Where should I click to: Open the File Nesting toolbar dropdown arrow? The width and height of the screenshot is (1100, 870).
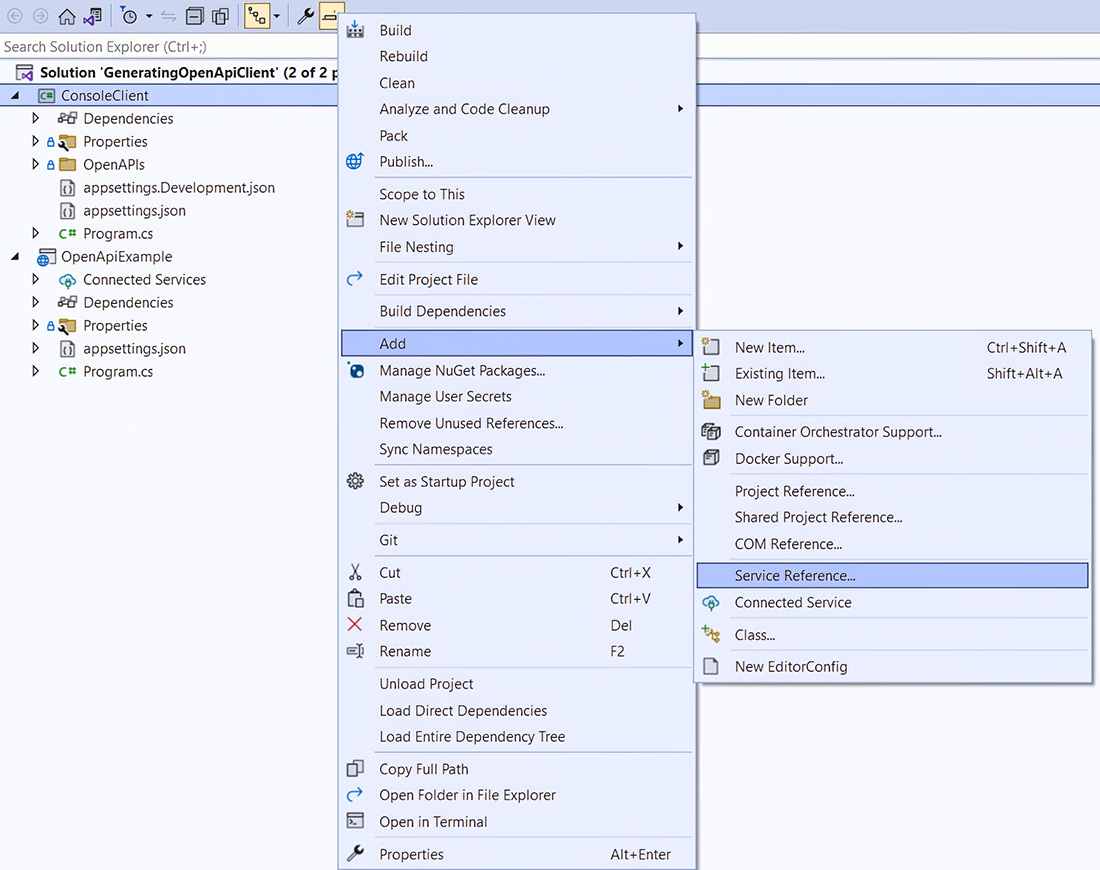276,16
